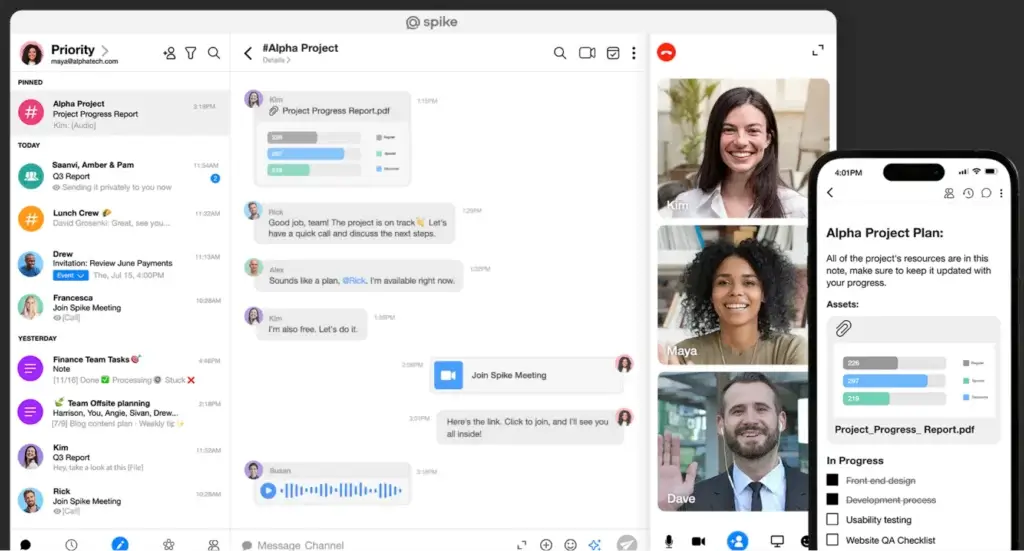Open Saanvi, Amber & Pam Q3 Report thread
The image size is (1024, 551).
[120, 176]
